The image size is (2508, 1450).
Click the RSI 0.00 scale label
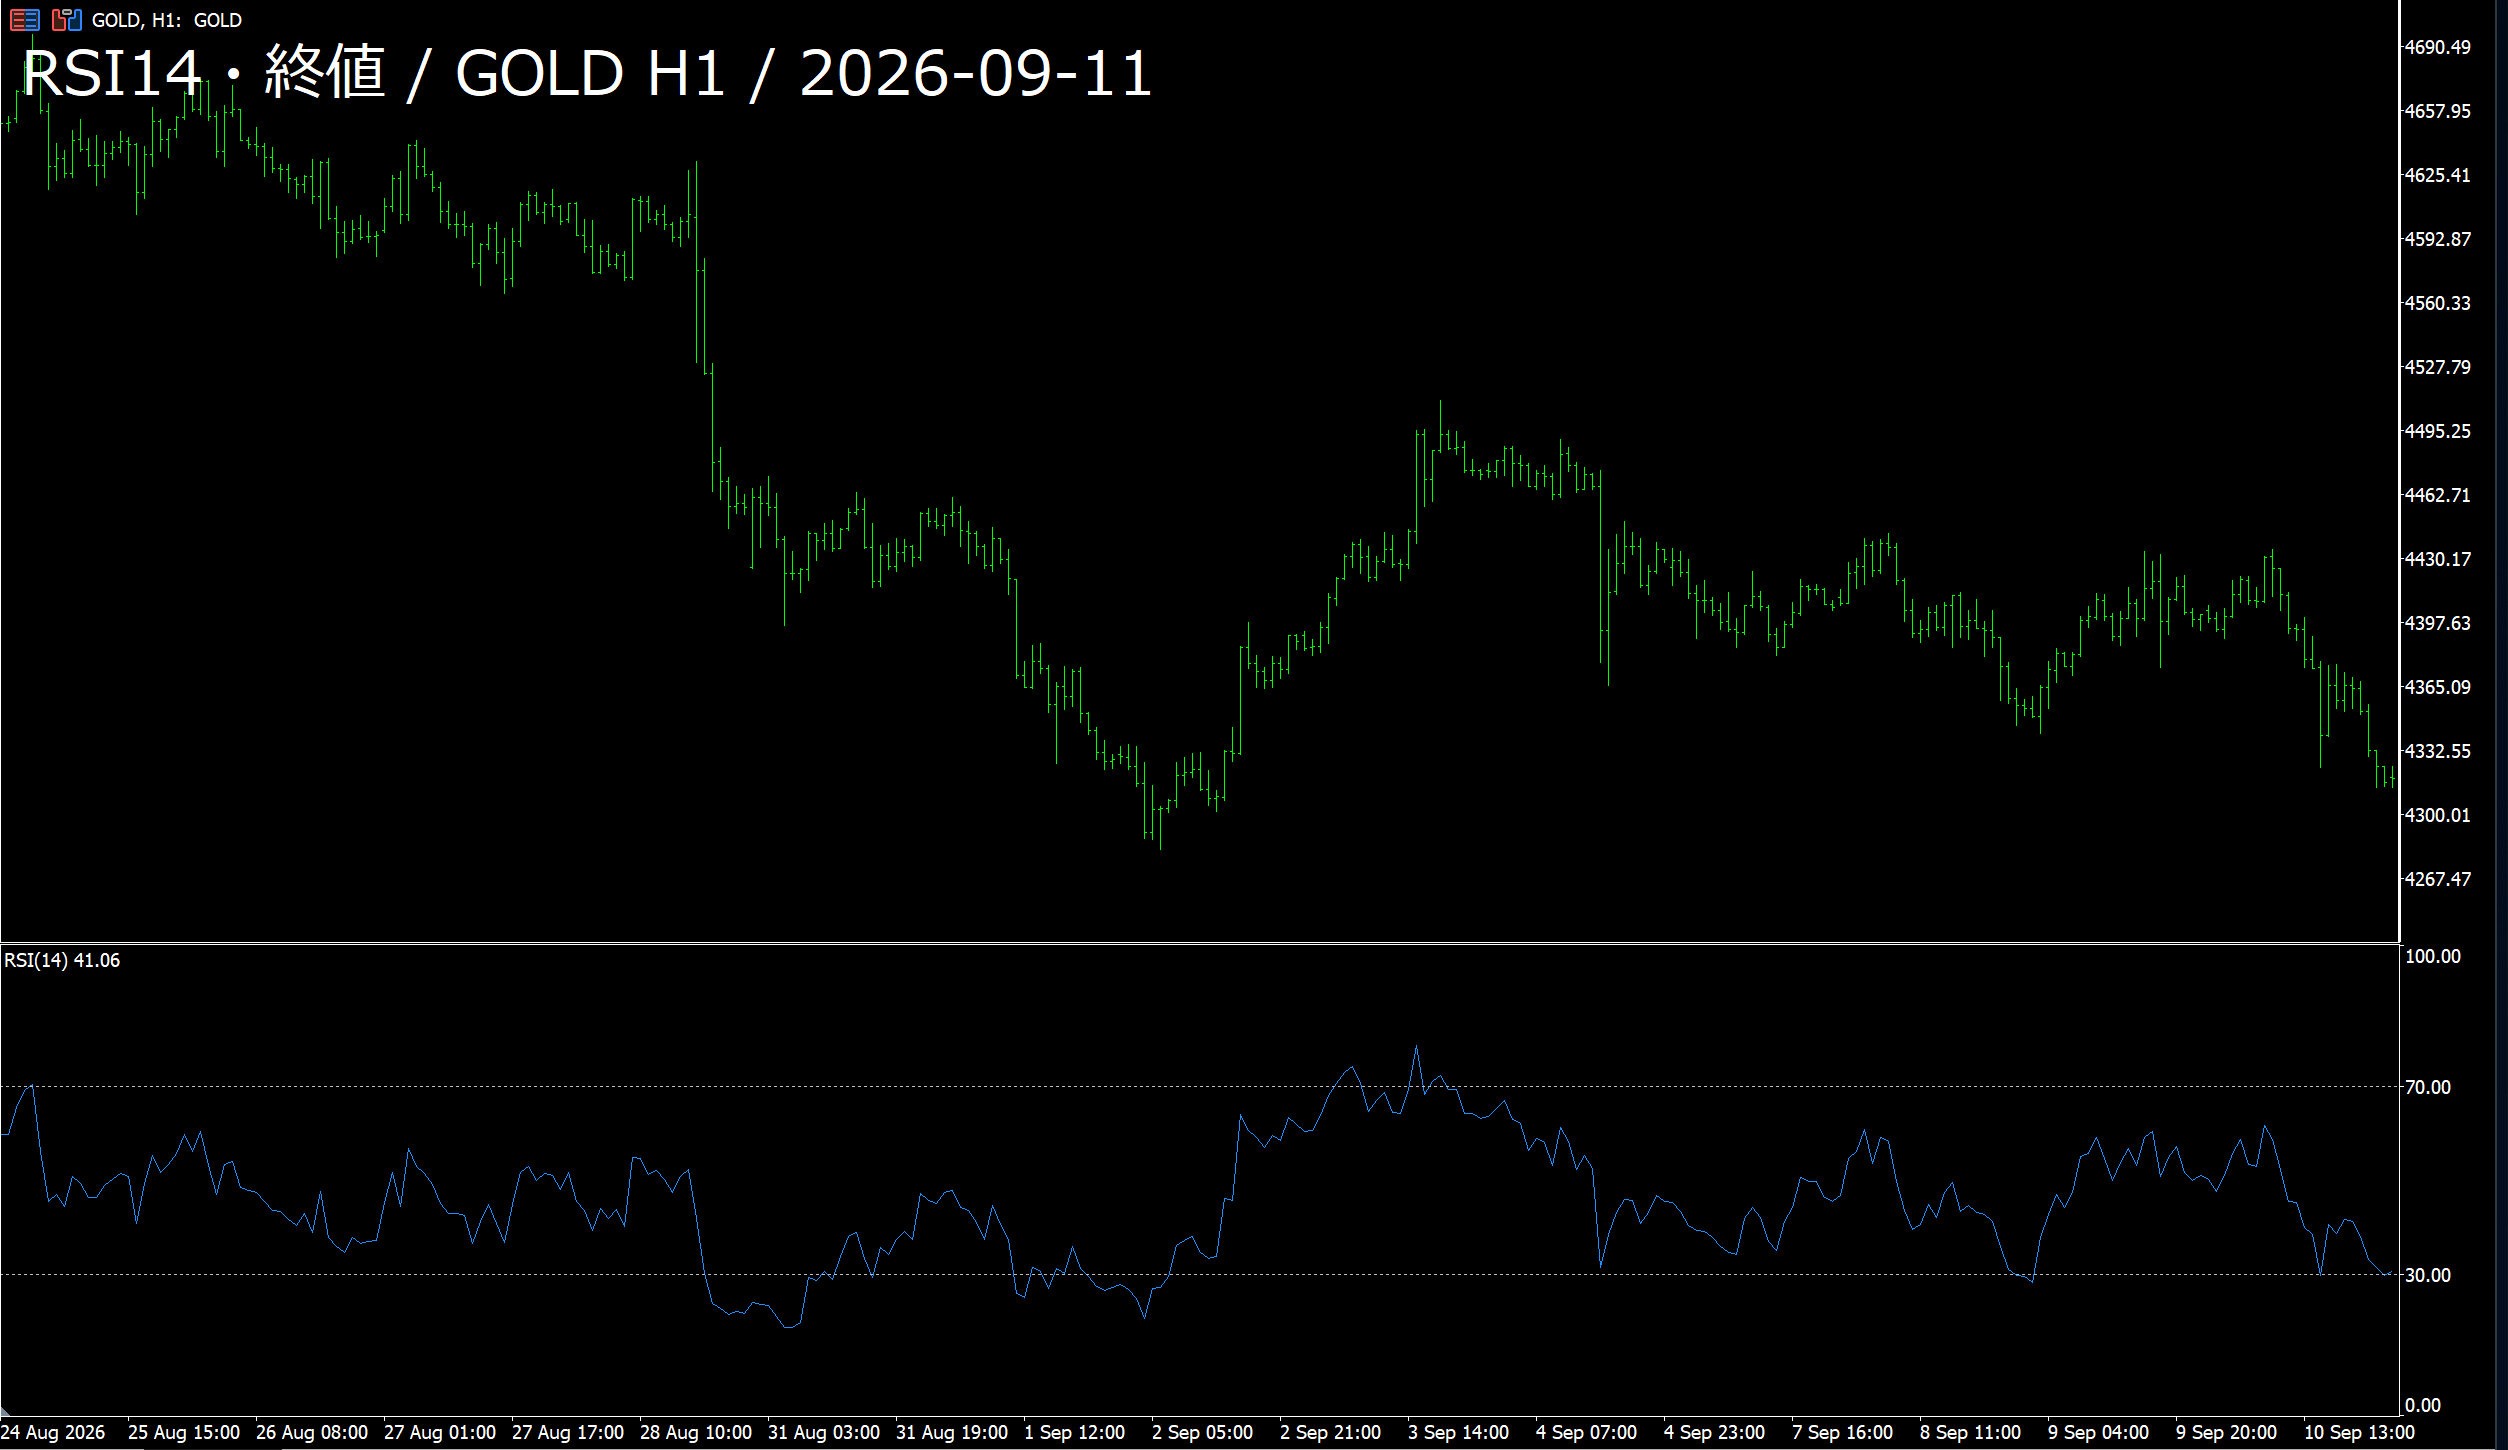(x=2423, y=1405)
